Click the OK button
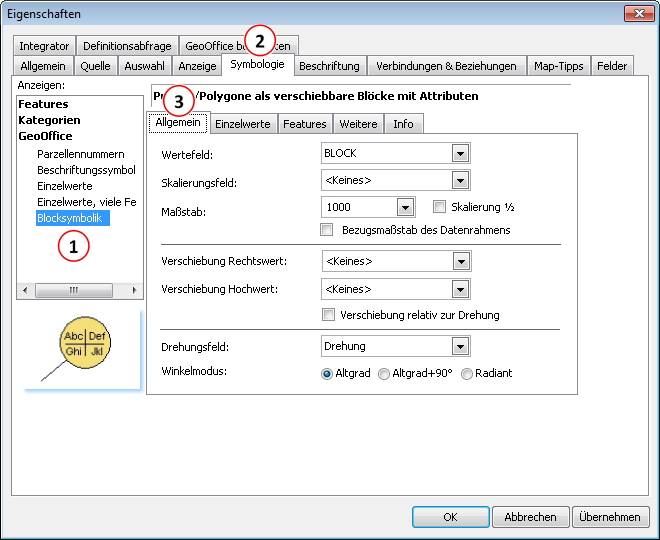This screenshot has height=540, width=660. point(450,517)
